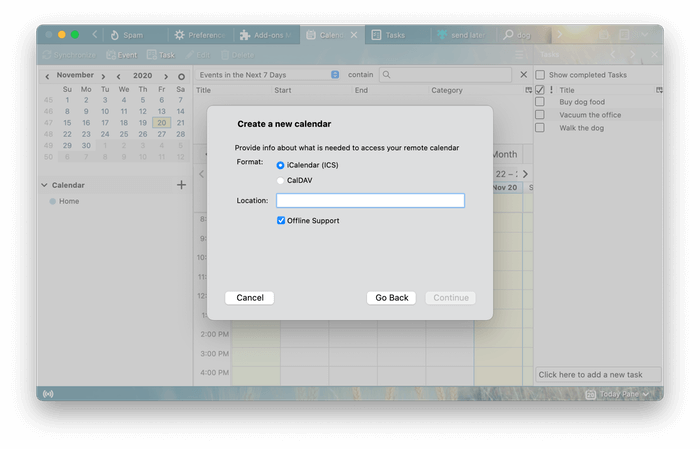Click the Go Back button

click(392, 298)
